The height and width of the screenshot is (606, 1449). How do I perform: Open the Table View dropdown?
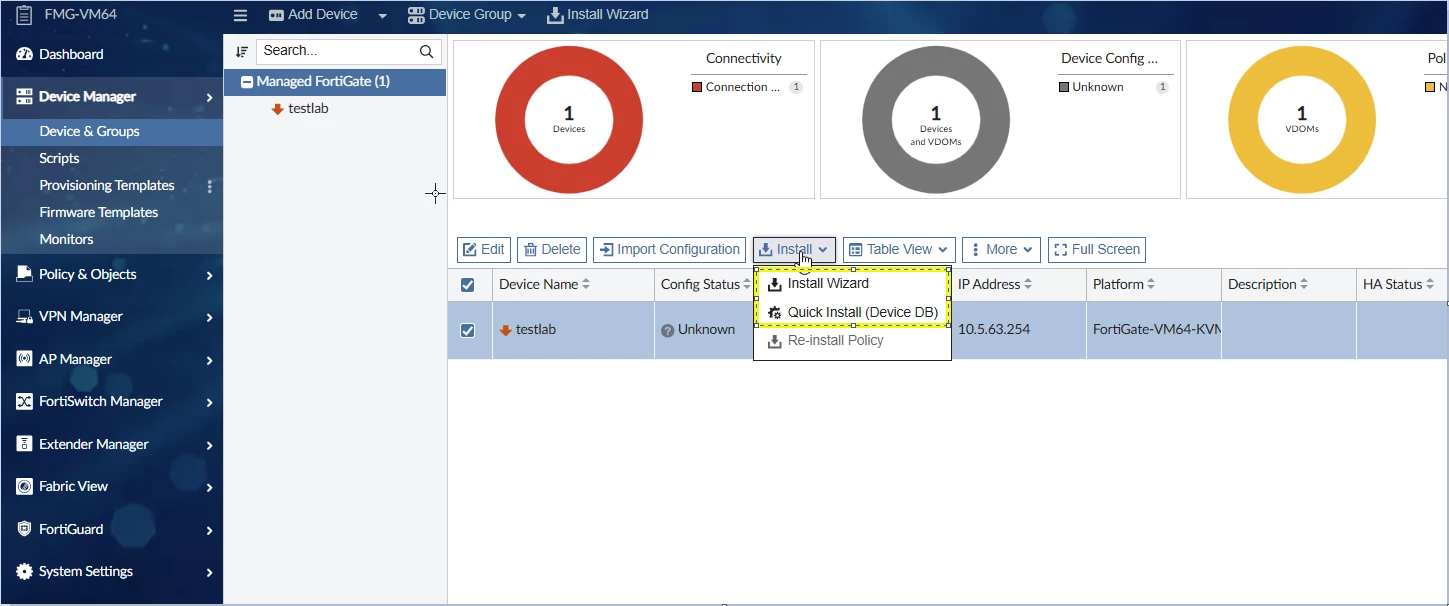point(899,250)
